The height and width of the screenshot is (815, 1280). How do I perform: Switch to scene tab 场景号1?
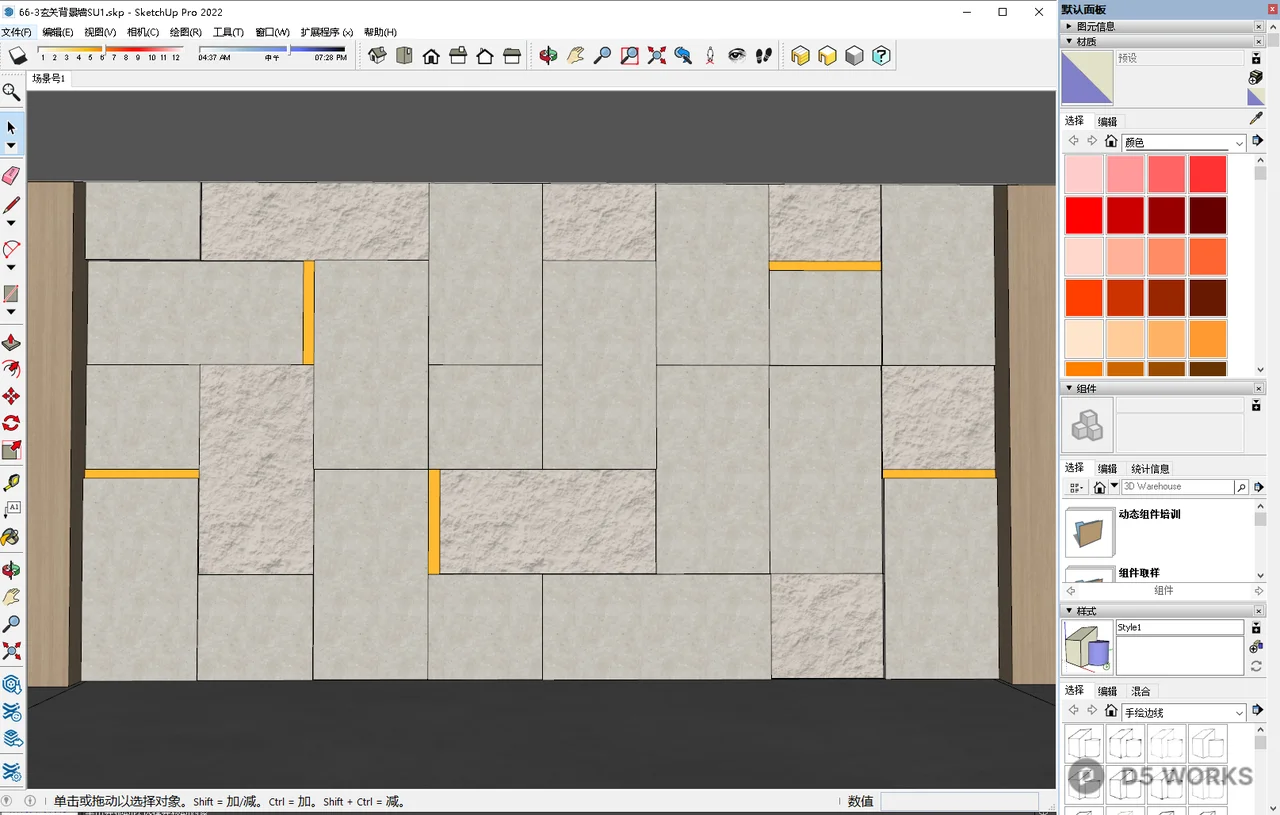[x=48, y=78]
